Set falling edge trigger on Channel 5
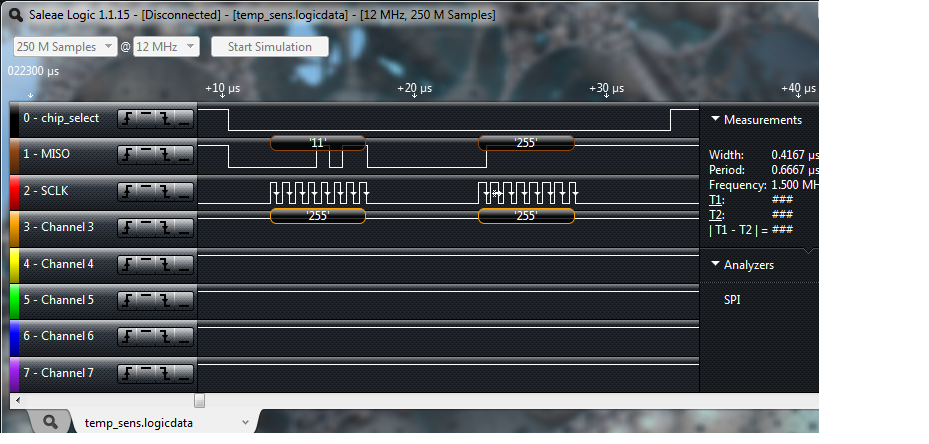929x444 pixels. 165,301
